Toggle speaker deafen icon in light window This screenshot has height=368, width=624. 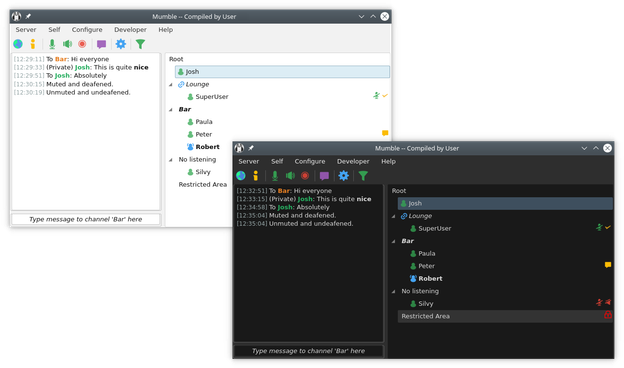click(67, 44)
